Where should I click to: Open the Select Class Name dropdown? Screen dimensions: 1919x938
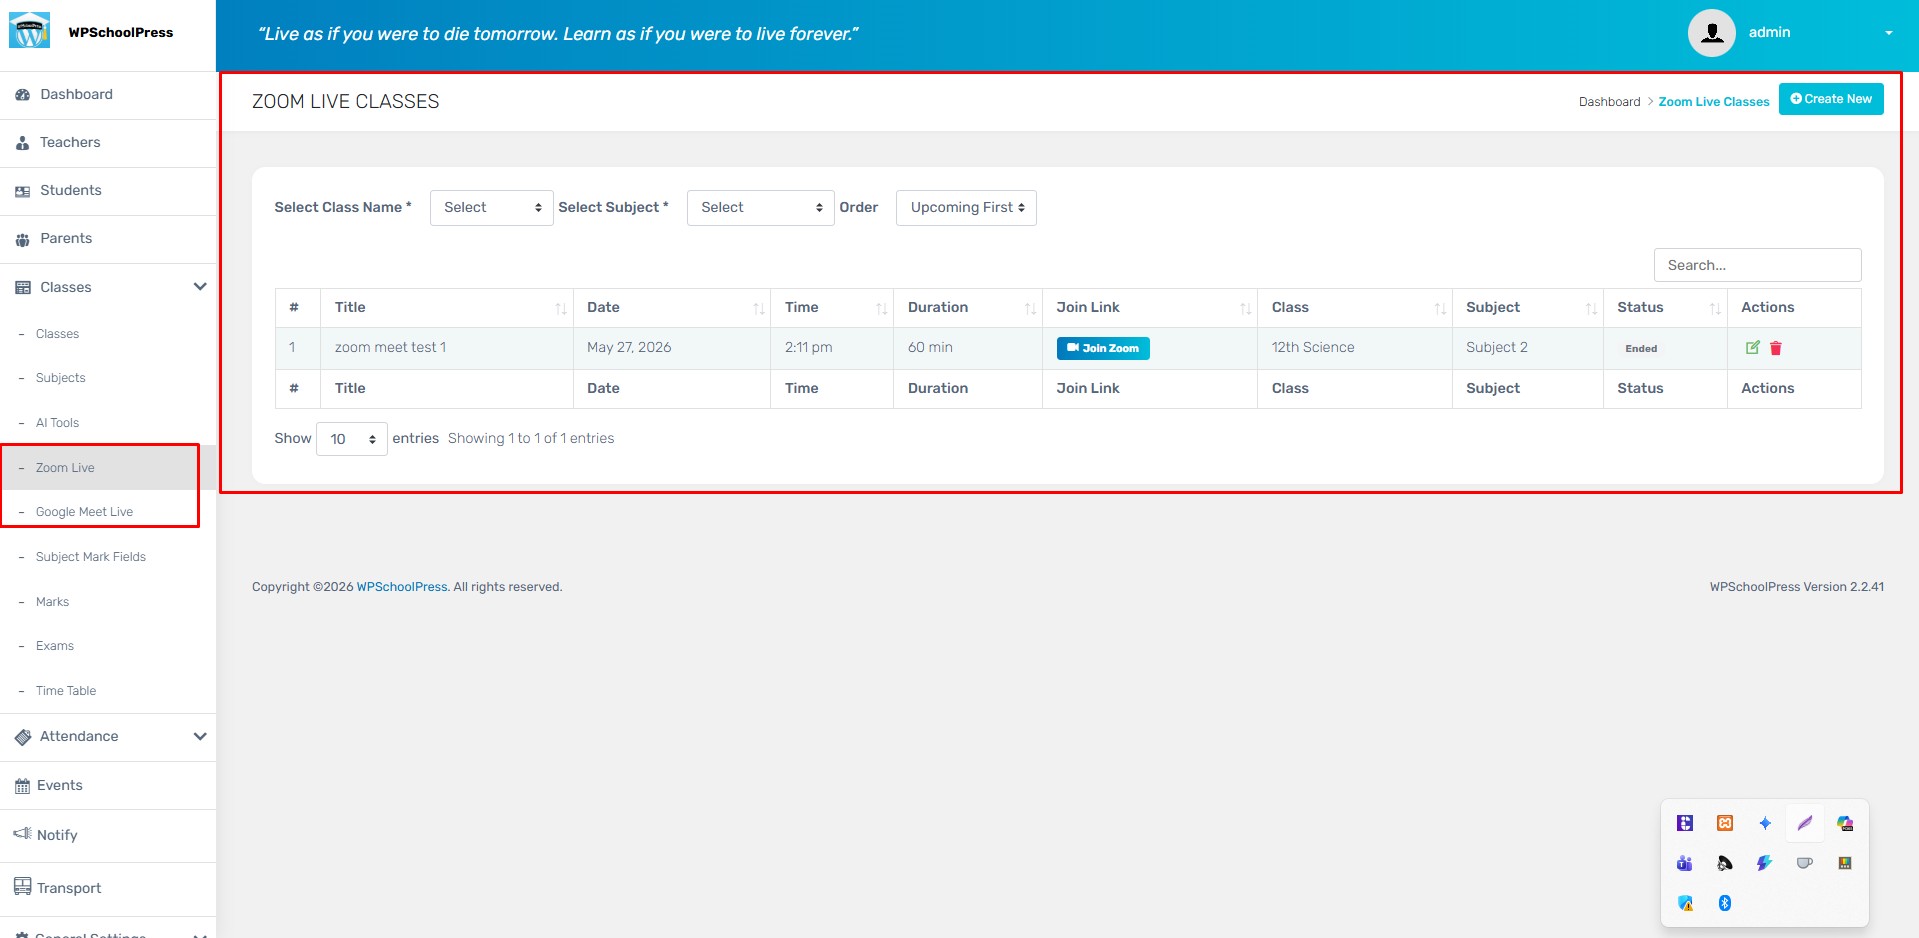point(492,208)
